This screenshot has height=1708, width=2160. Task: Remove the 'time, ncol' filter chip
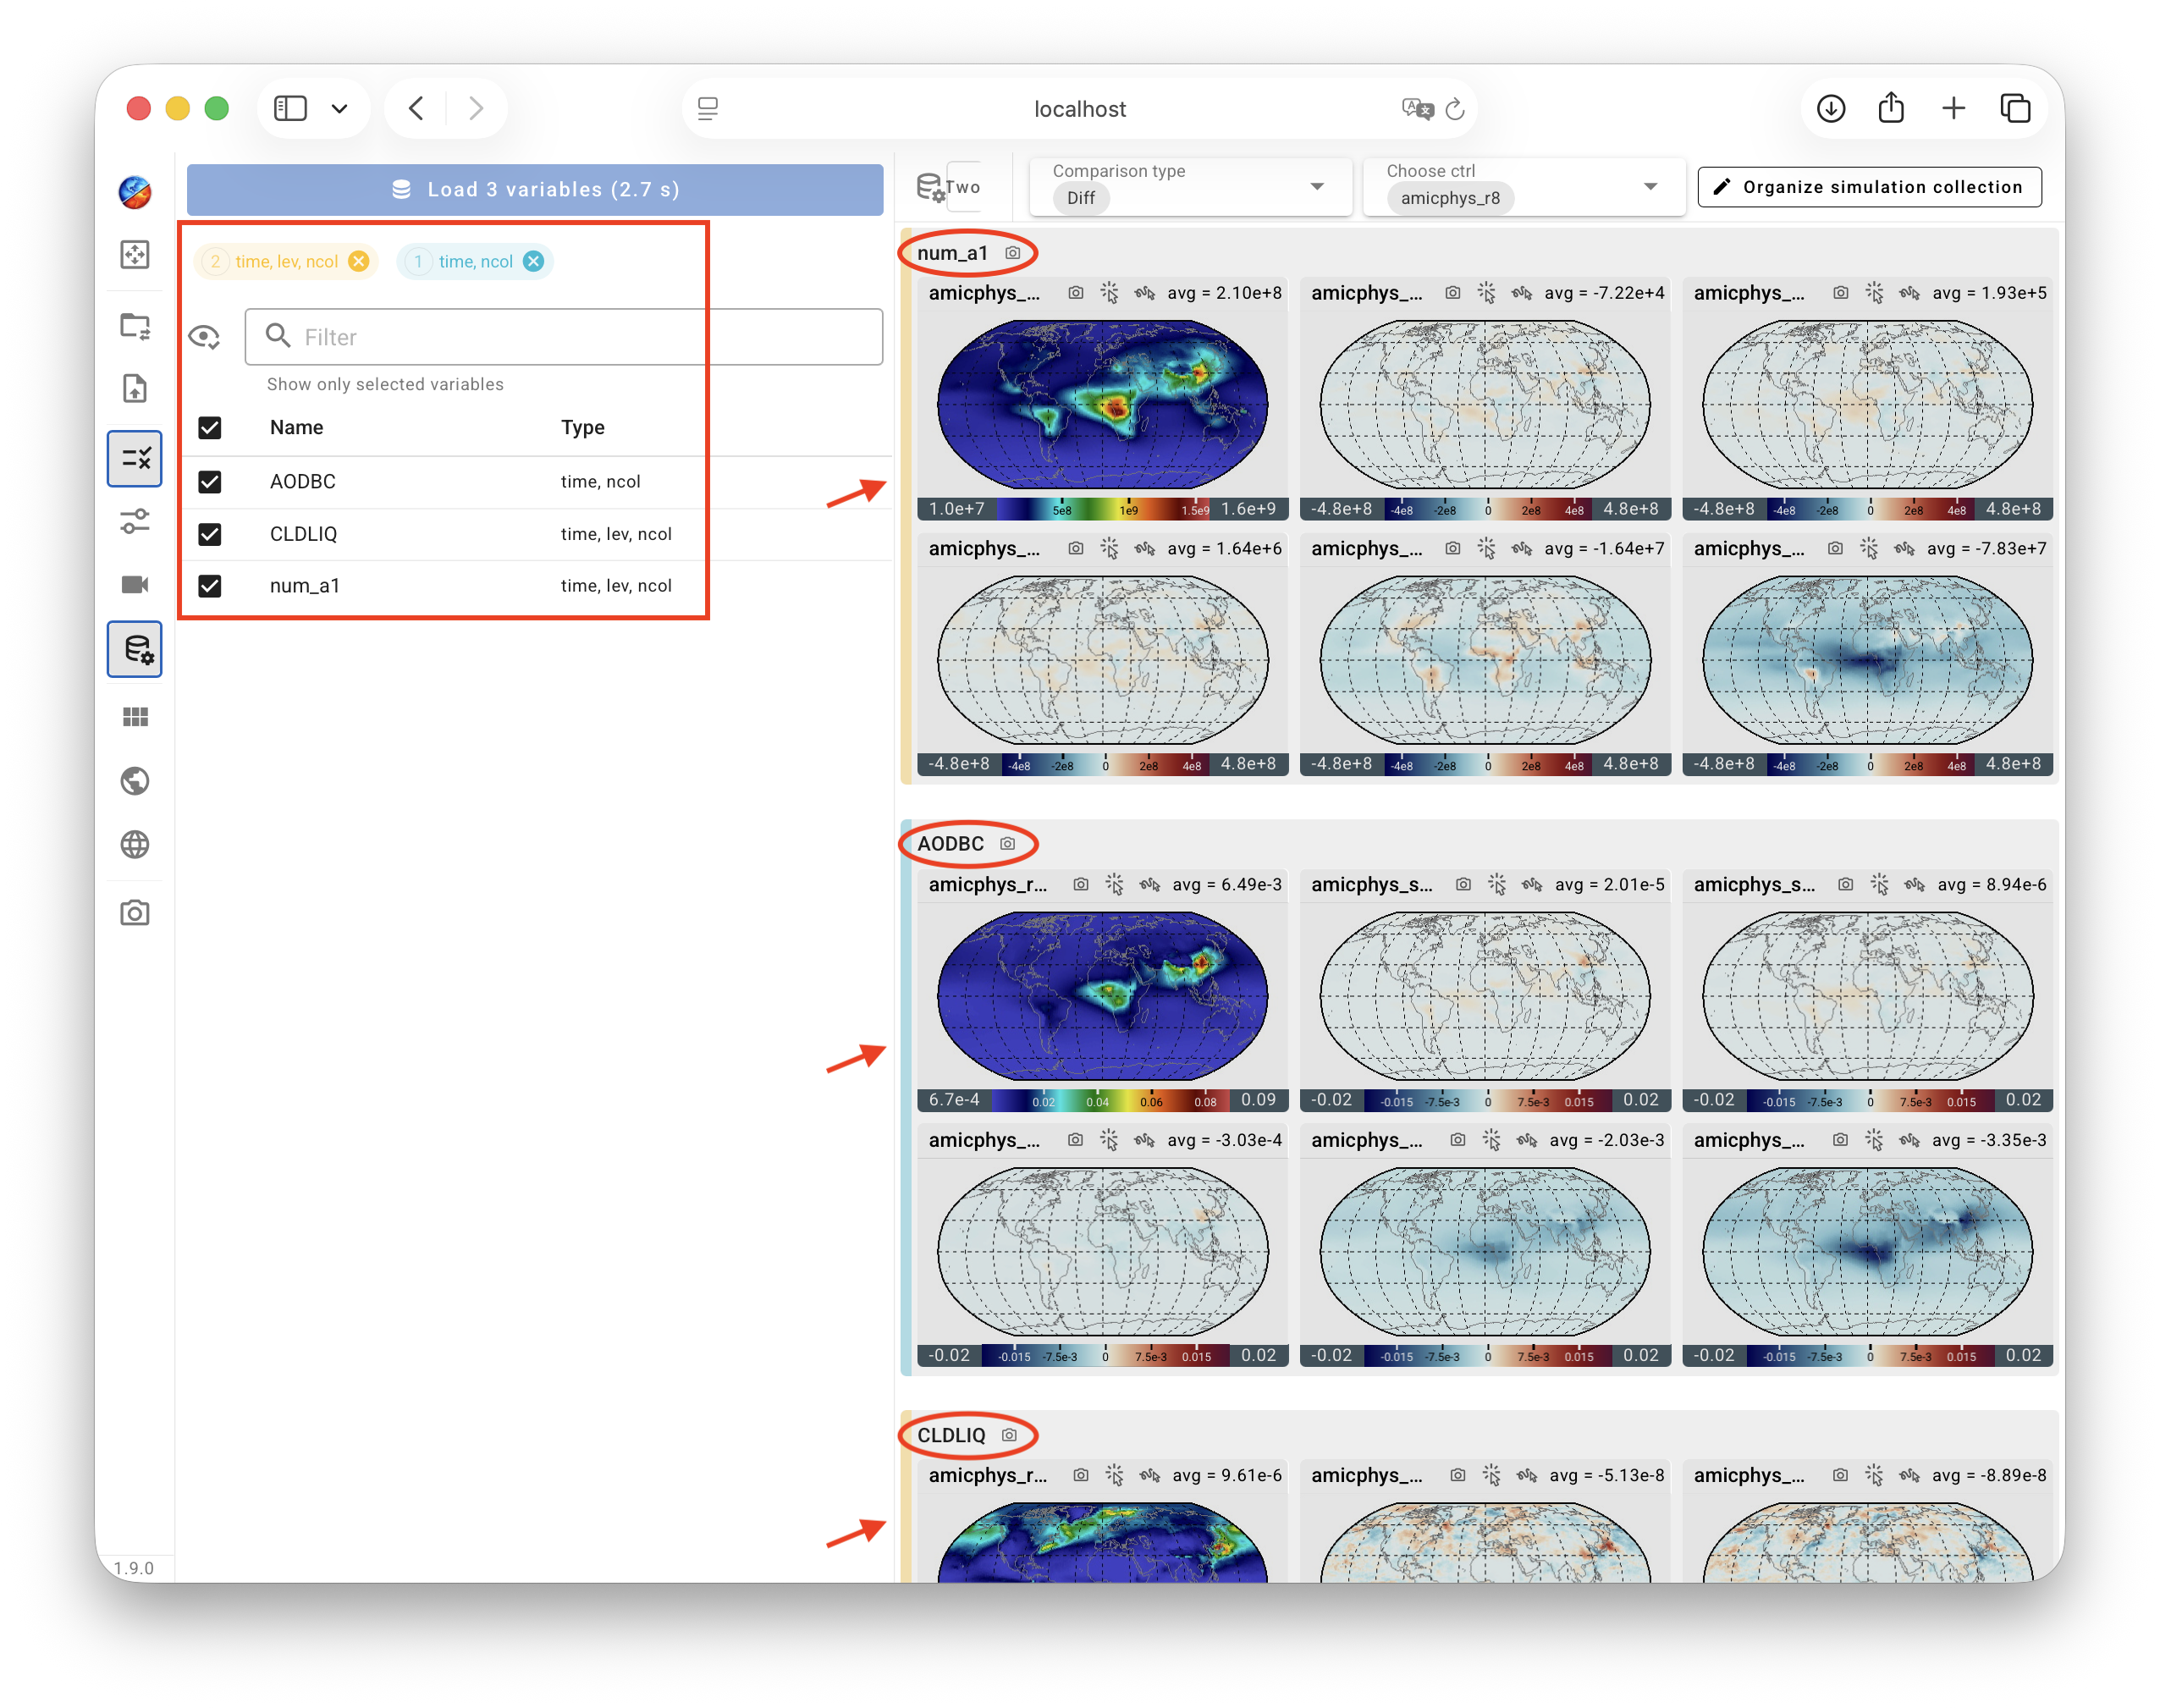pyautogui.click(x=534, y=261)
